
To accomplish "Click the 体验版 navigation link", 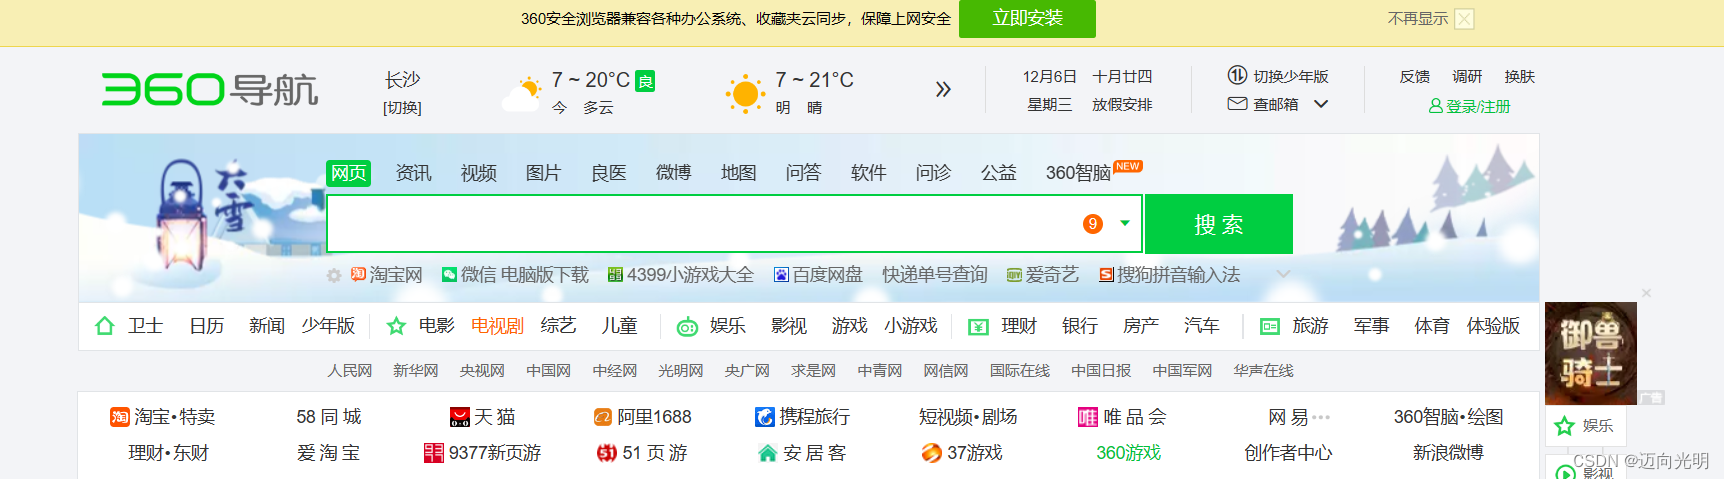I will tap(1493, 326).
